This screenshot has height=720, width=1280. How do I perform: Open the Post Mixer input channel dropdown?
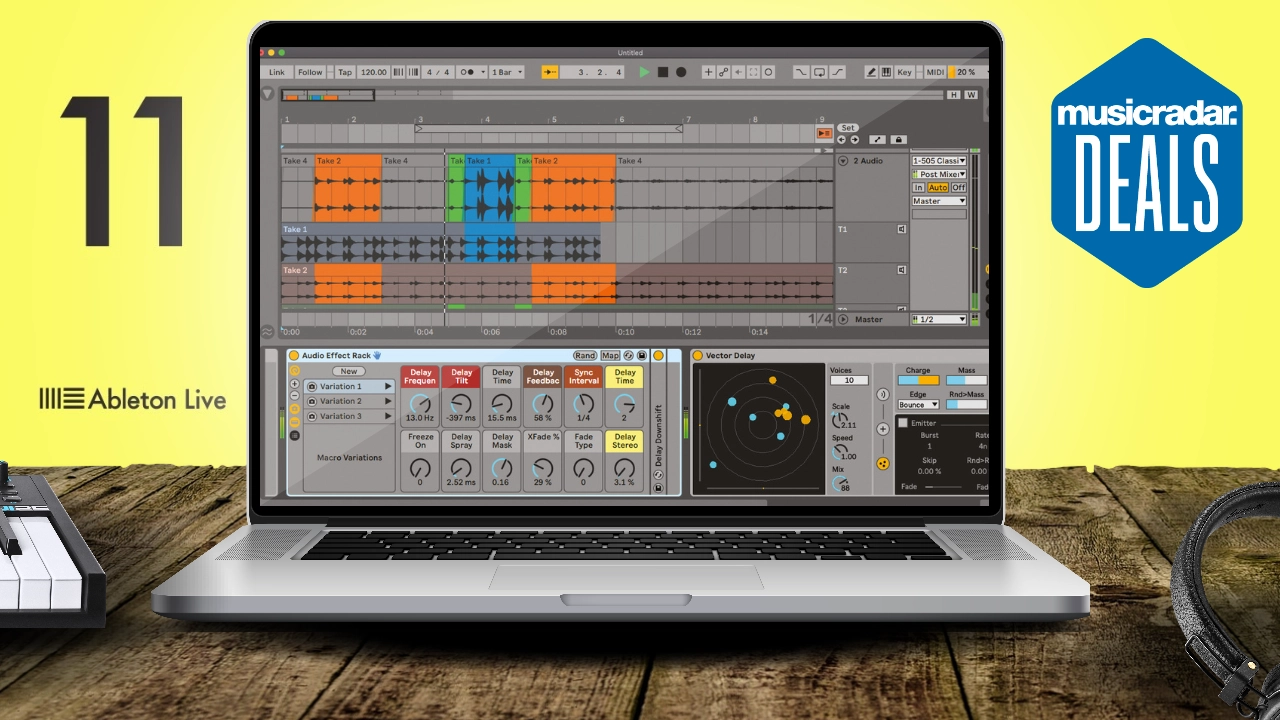pos(938,174)
